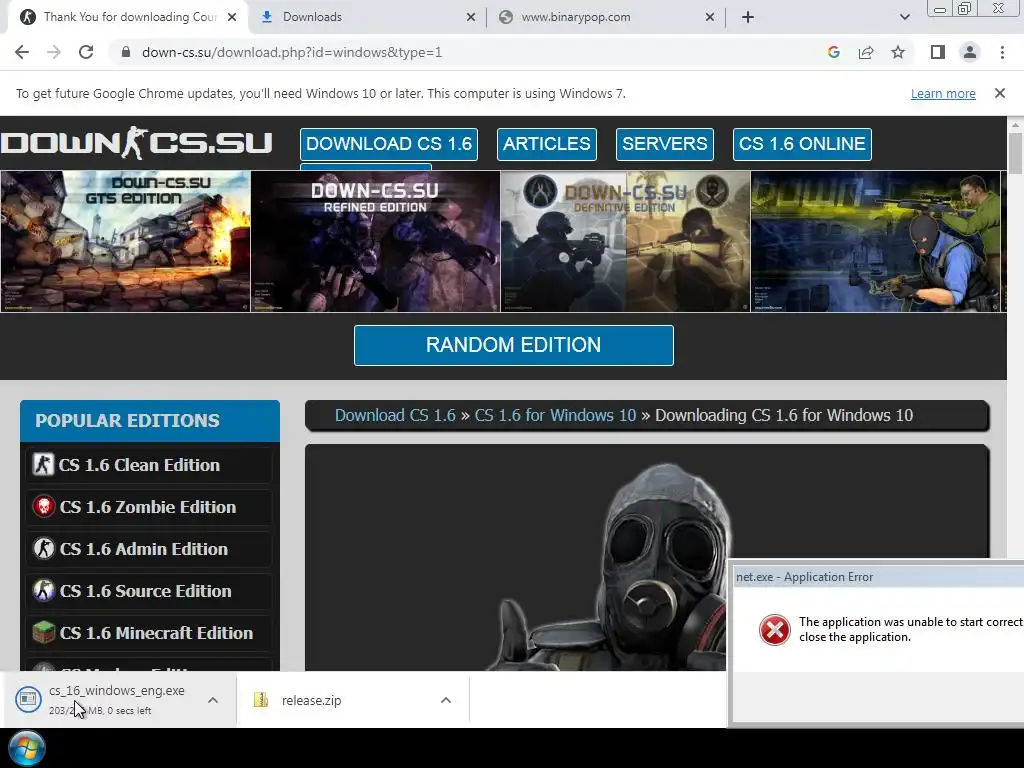Open the Google icon in address bar
The image size is (1024, 768).
point(833,52)
